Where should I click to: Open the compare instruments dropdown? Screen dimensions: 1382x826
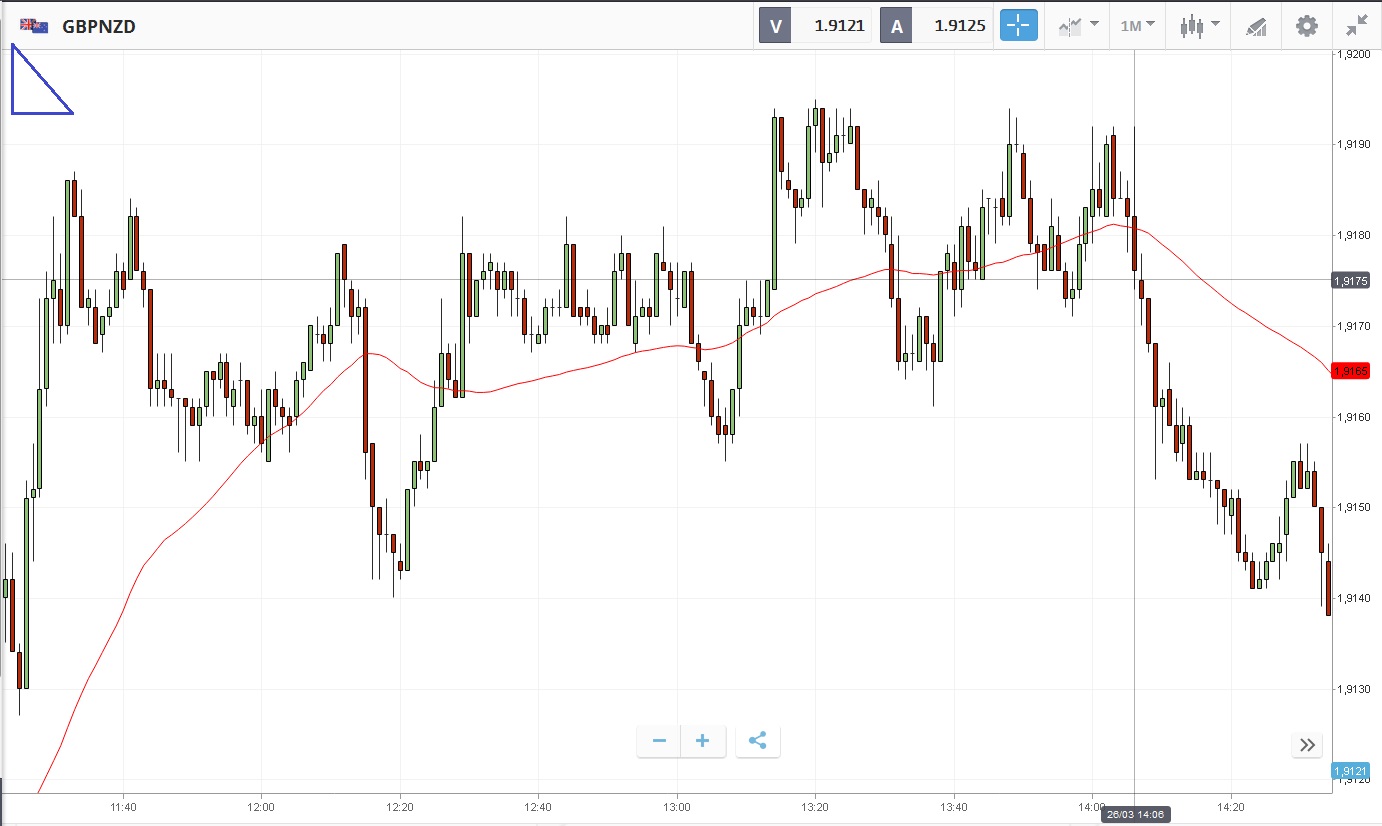coord(1079,26)
